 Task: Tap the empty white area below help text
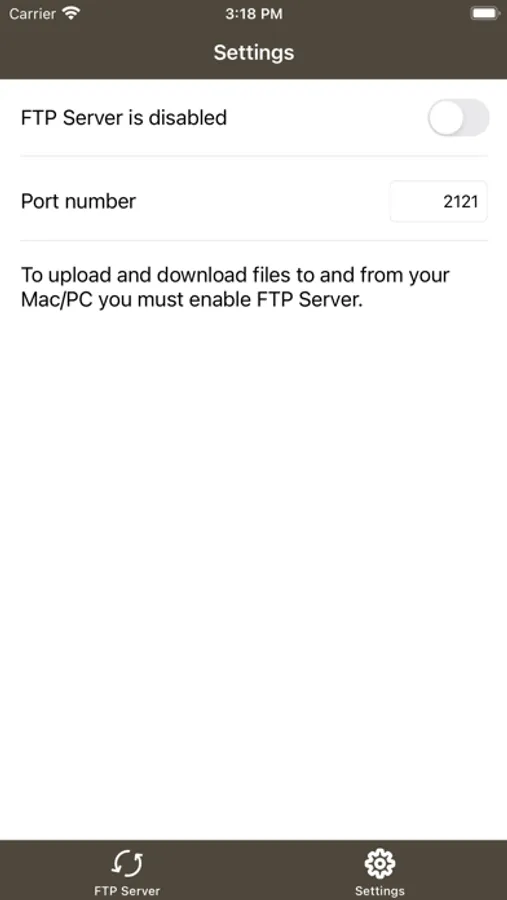253,574
